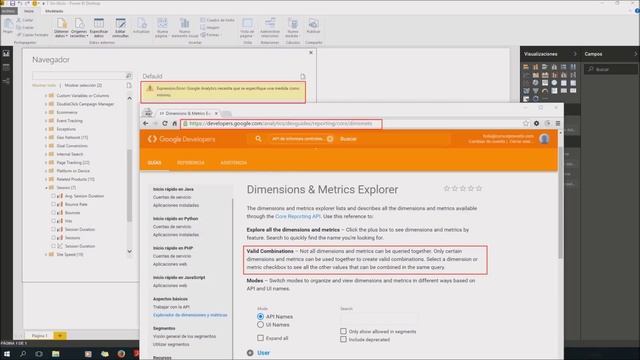Click the Pegar ribbon icon
The image size is (640, 360).
pyautogui.click(x=8, y=26)
